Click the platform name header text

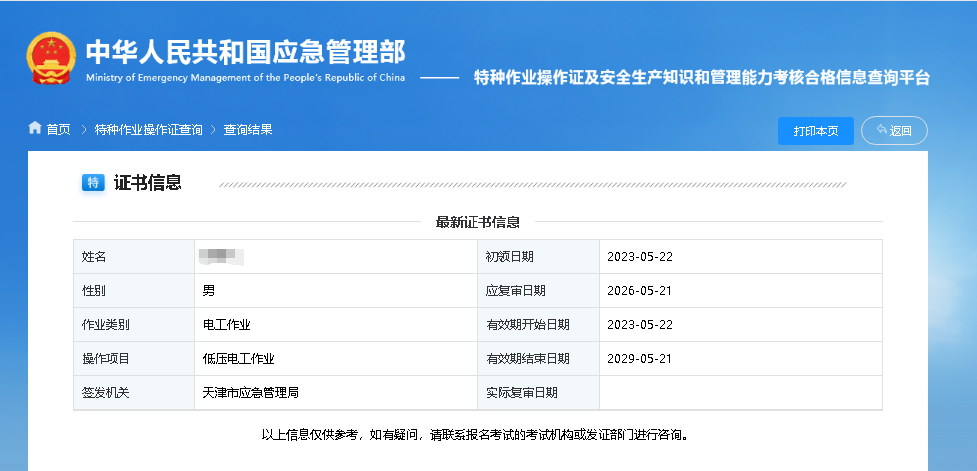tap(701, 77)
